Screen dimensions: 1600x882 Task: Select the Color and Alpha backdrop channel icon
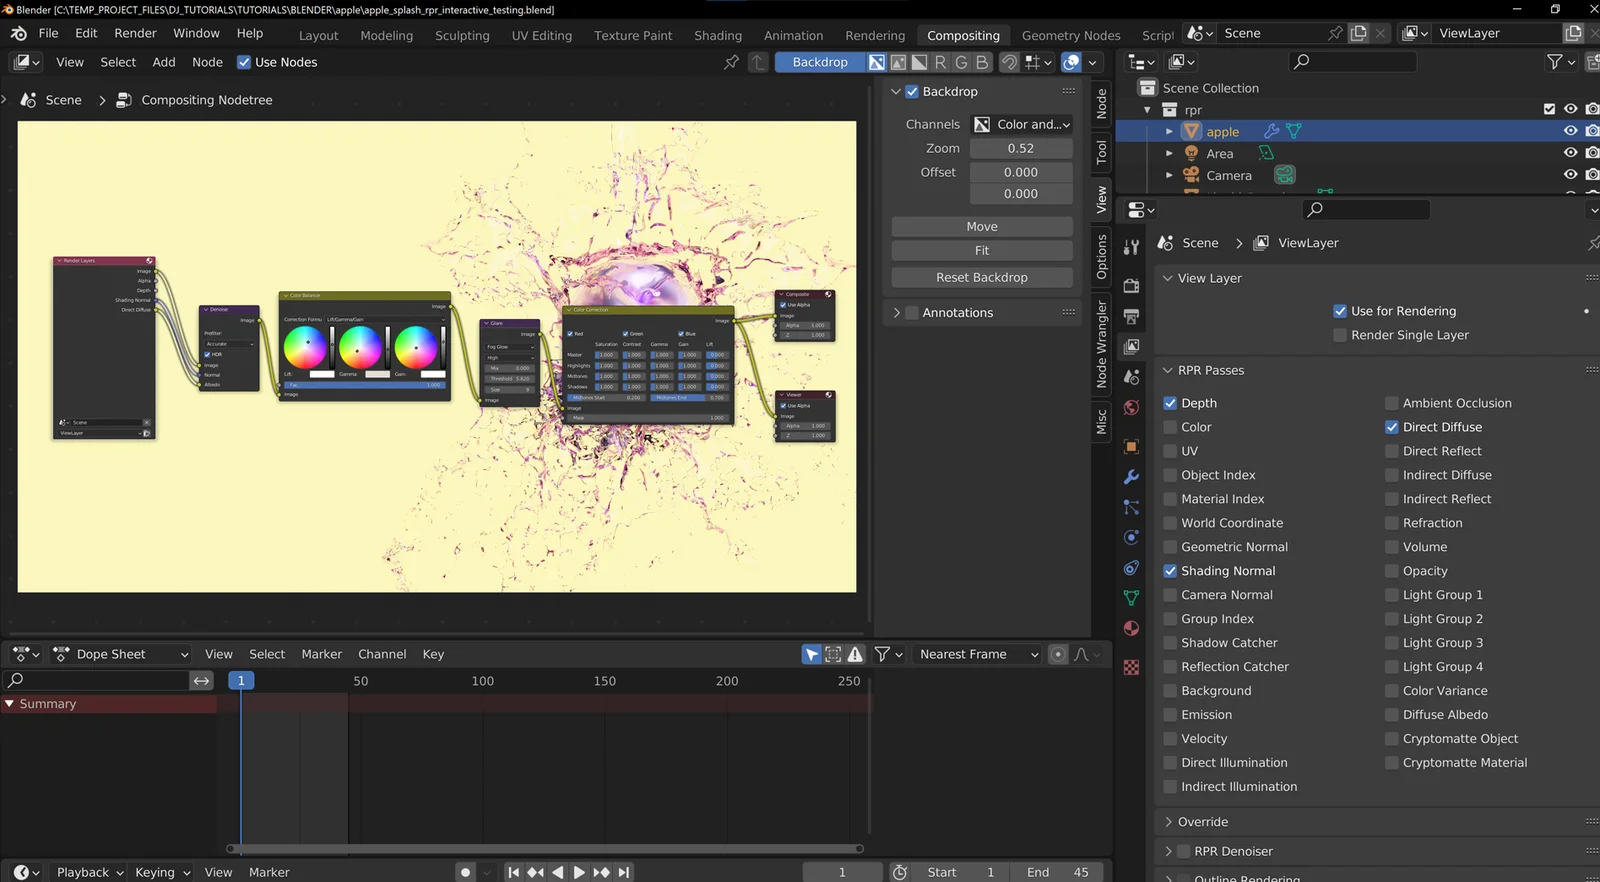click(x=877, y=62)
